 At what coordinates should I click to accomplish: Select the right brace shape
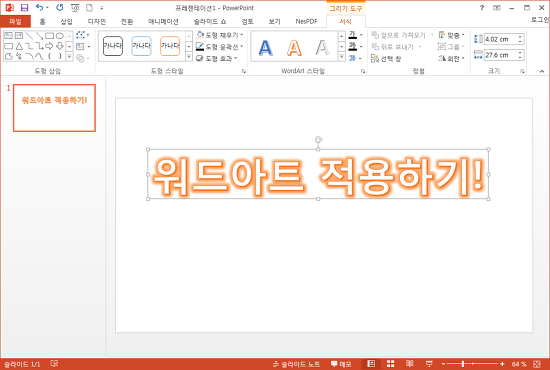pyautogui.click(x=60, y=56)
